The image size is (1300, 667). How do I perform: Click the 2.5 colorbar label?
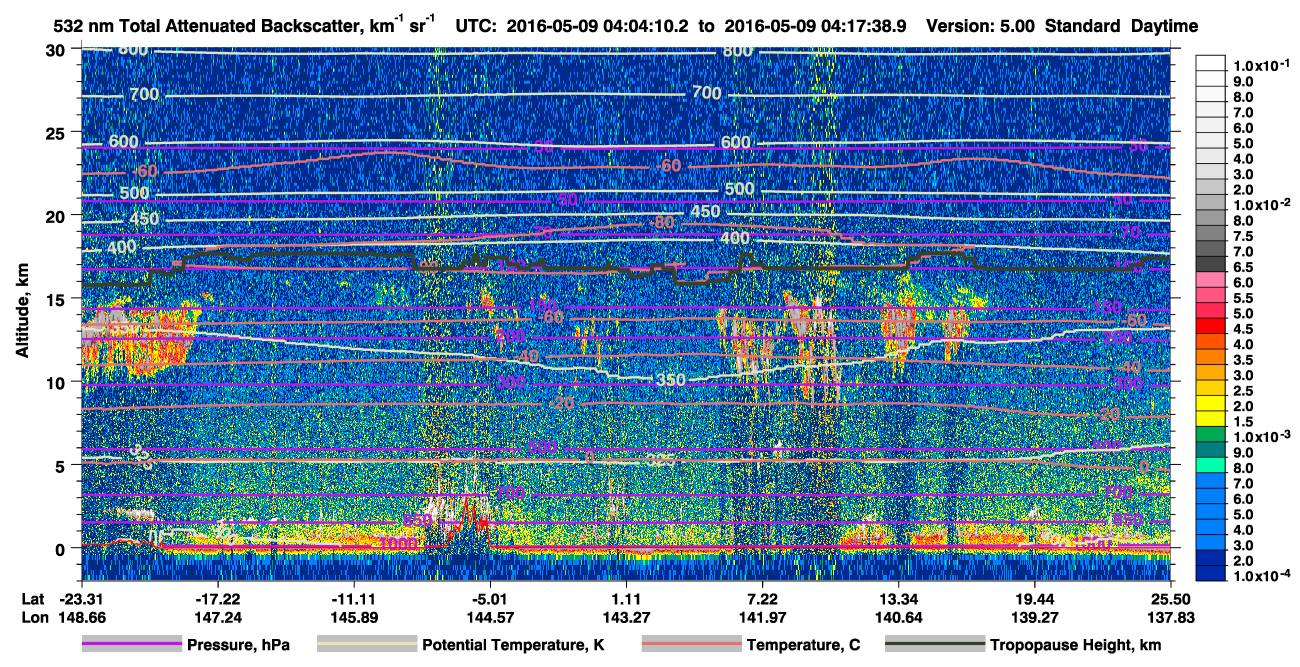(x=1242, y=391)
